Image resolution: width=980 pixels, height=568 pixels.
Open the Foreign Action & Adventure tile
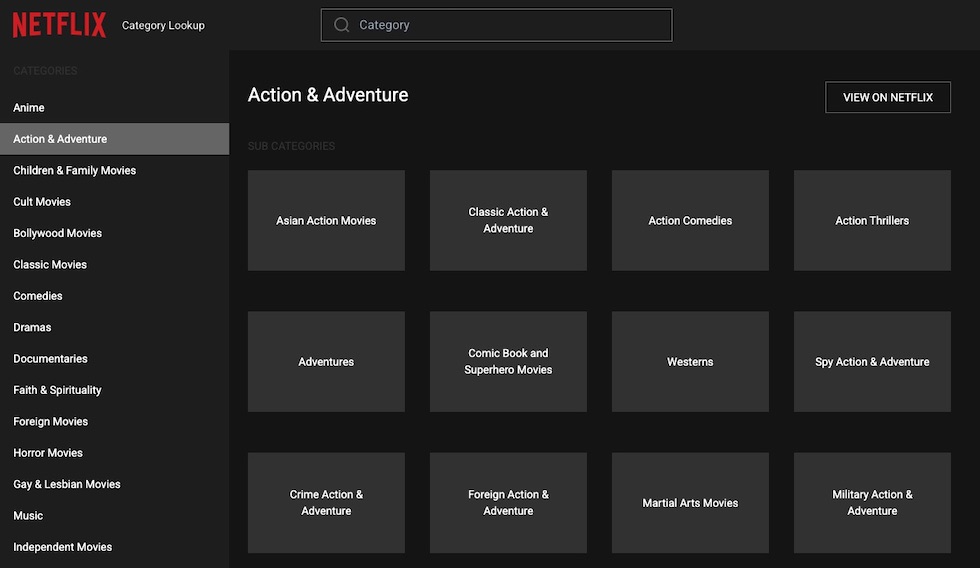pos(508,503)
